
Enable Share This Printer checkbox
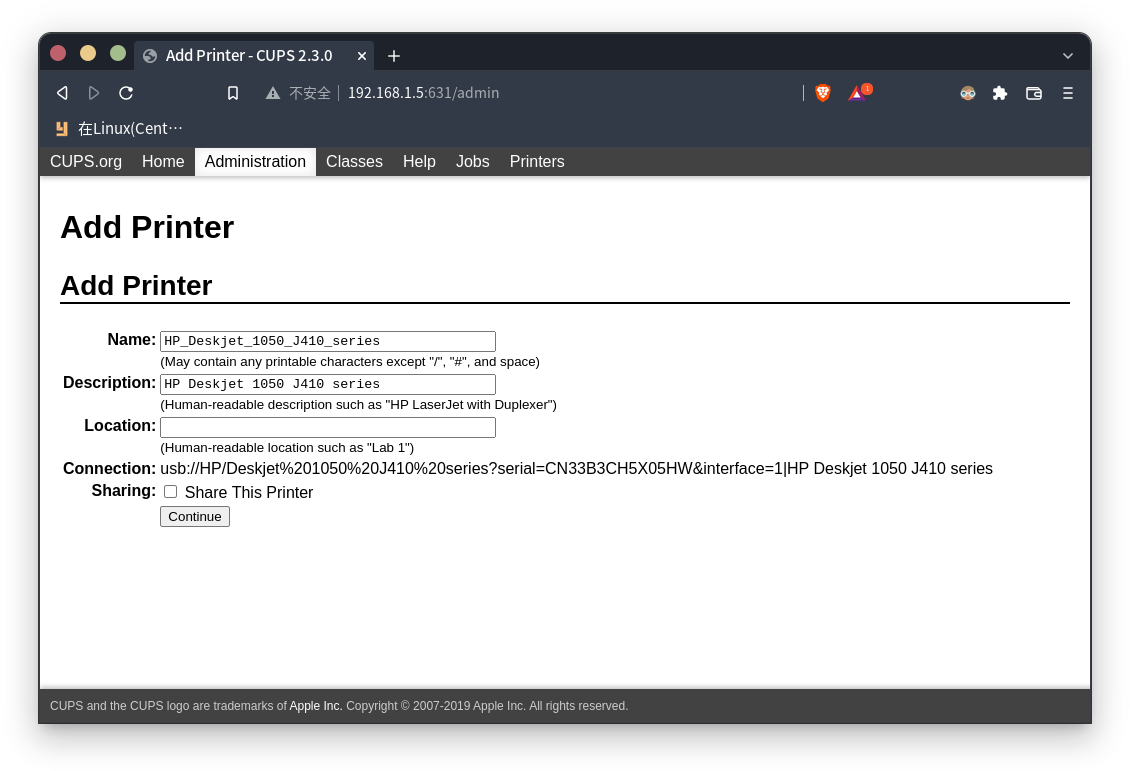171,492
